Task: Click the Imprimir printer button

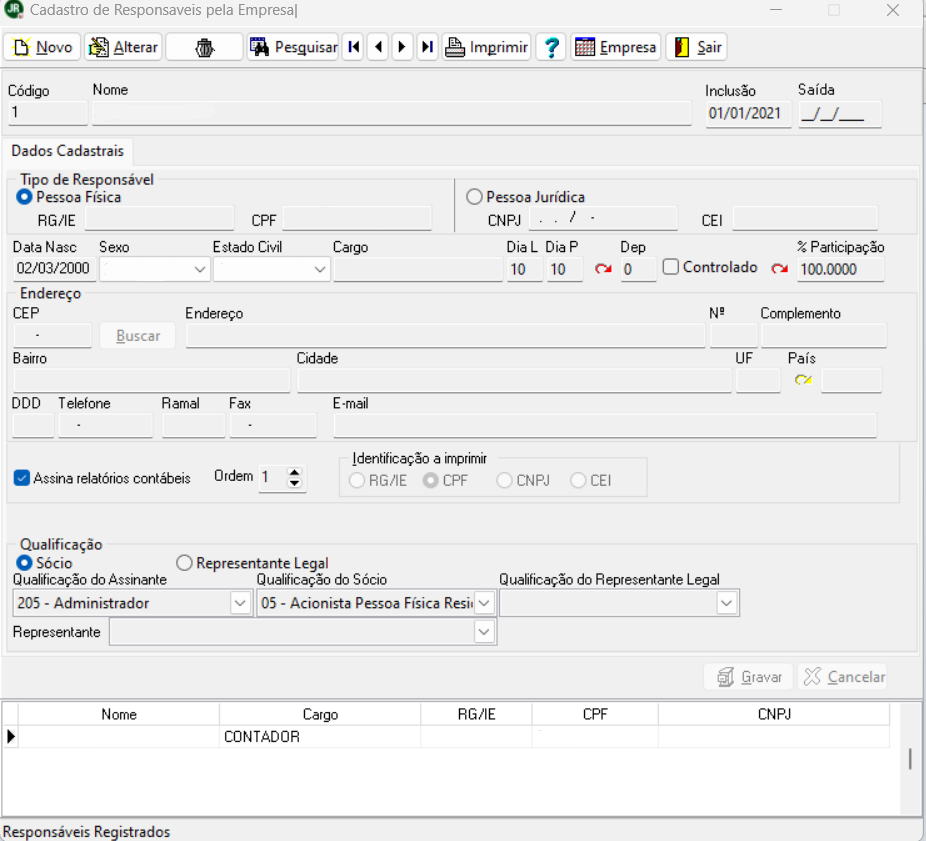Action: [x=486, y=47]
